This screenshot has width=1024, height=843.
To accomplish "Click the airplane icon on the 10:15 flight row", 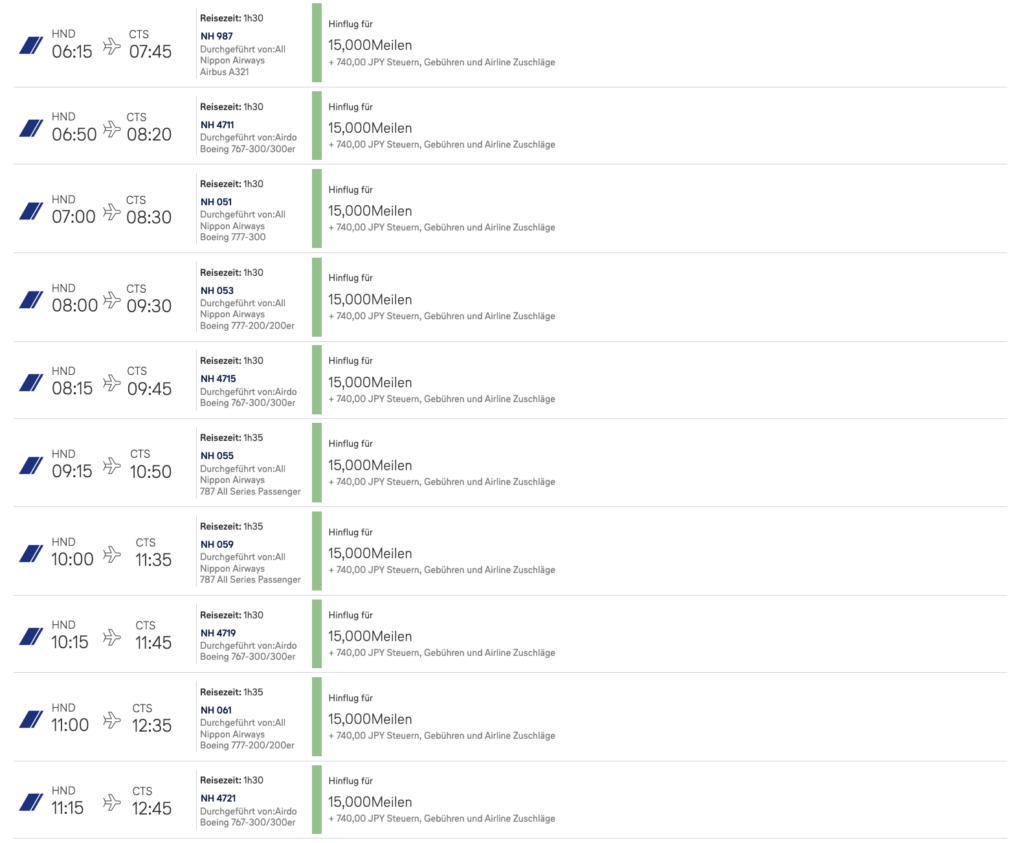I will pyautogui.click(x=112, y=635).
